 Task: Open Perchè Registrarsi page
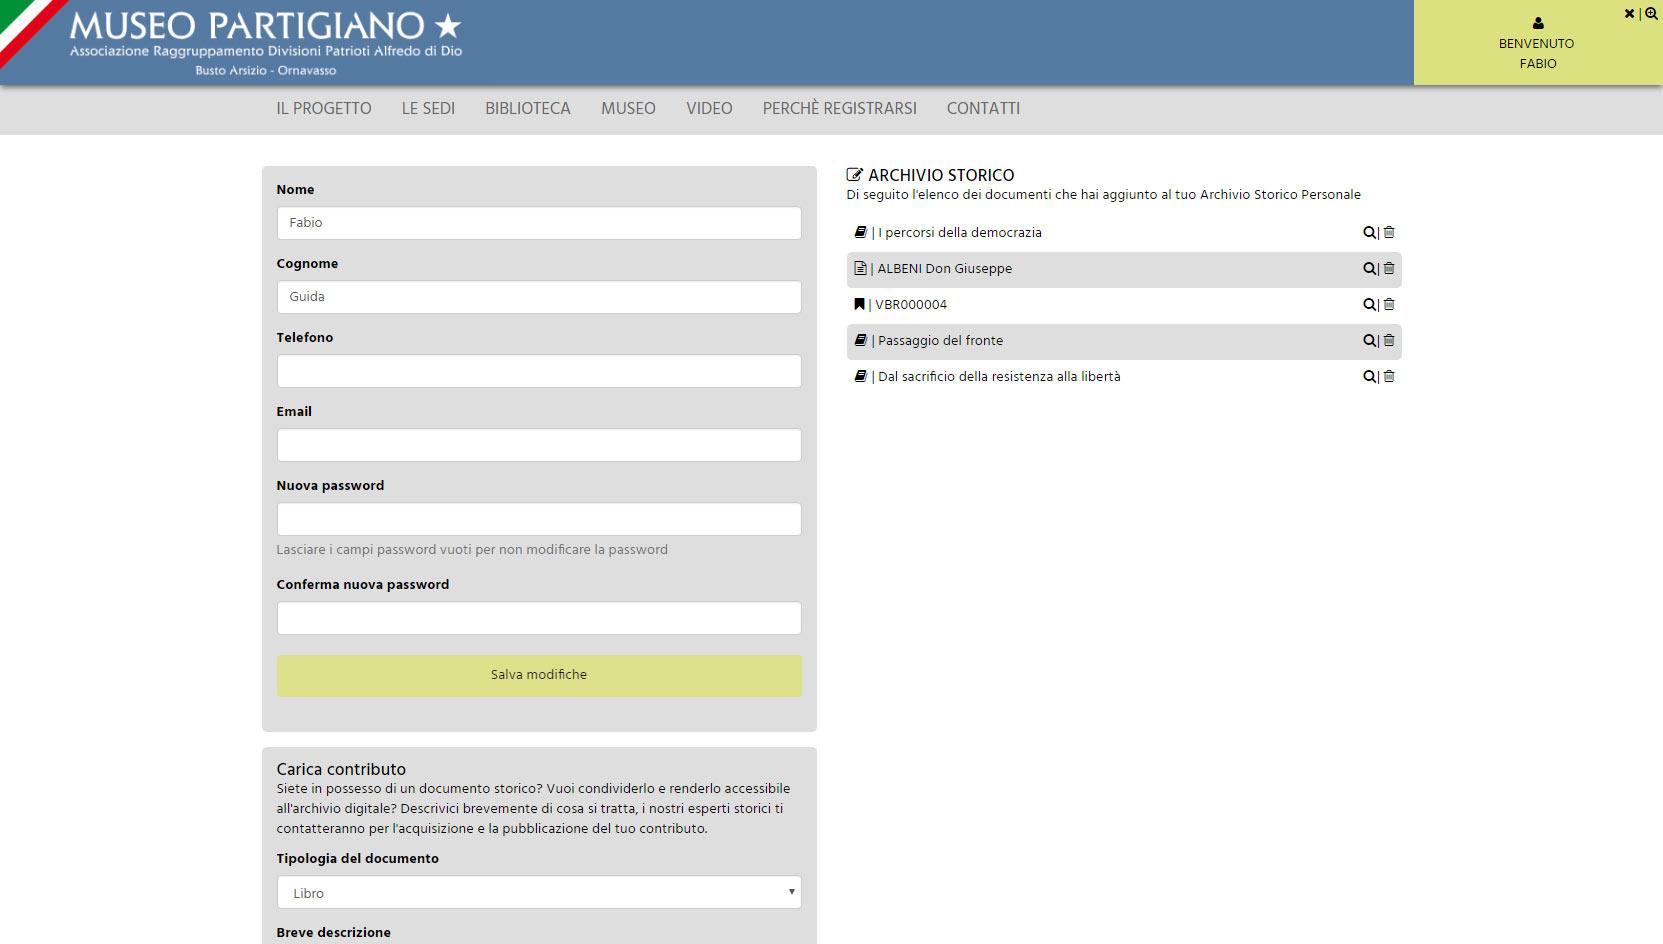pyautogui.click(x=840, y=108)
